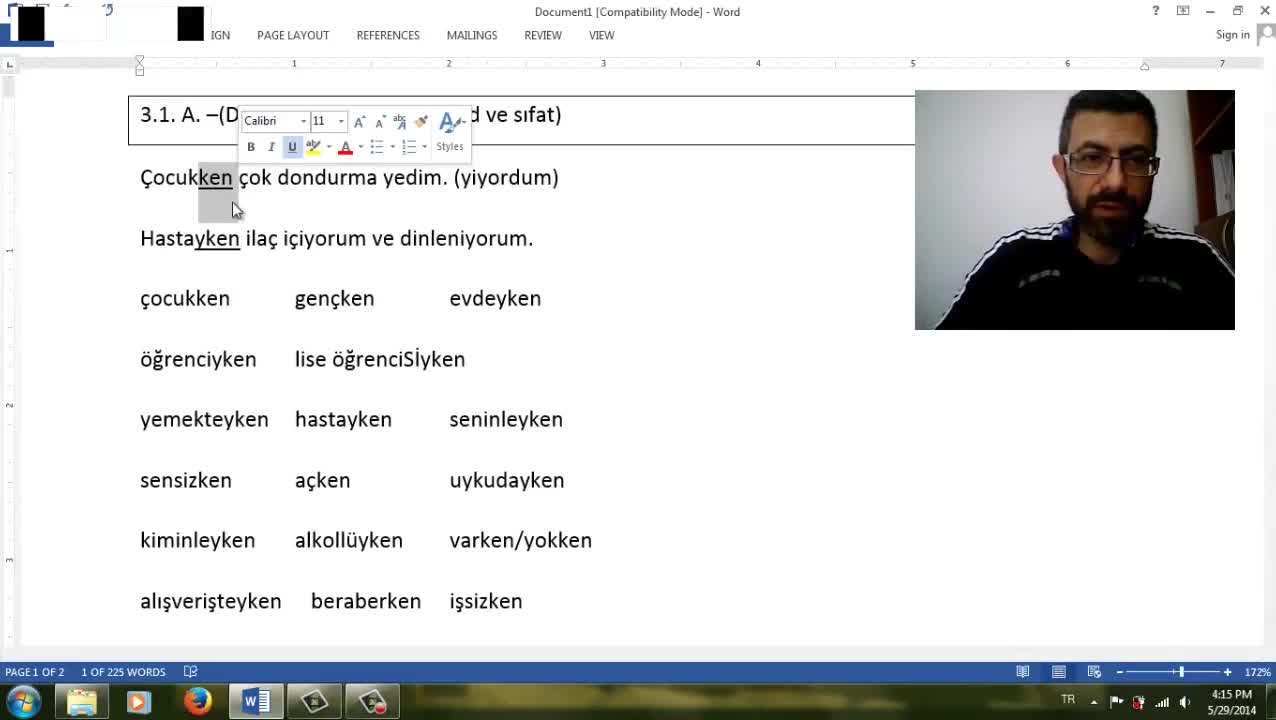Toggle bold in the mini toolbar

click(251, 147)
